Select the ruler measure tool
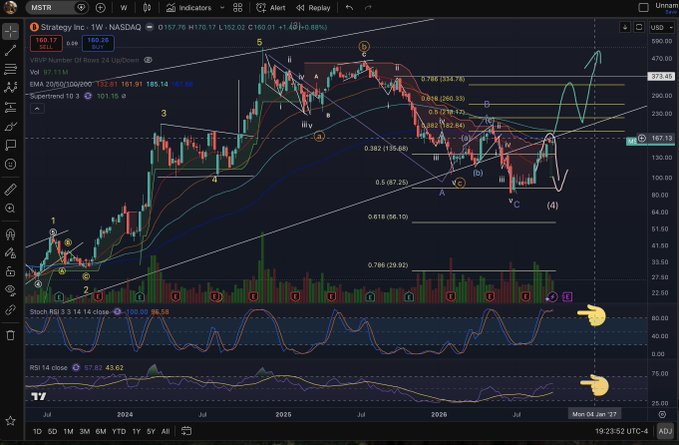 (10, 189)
